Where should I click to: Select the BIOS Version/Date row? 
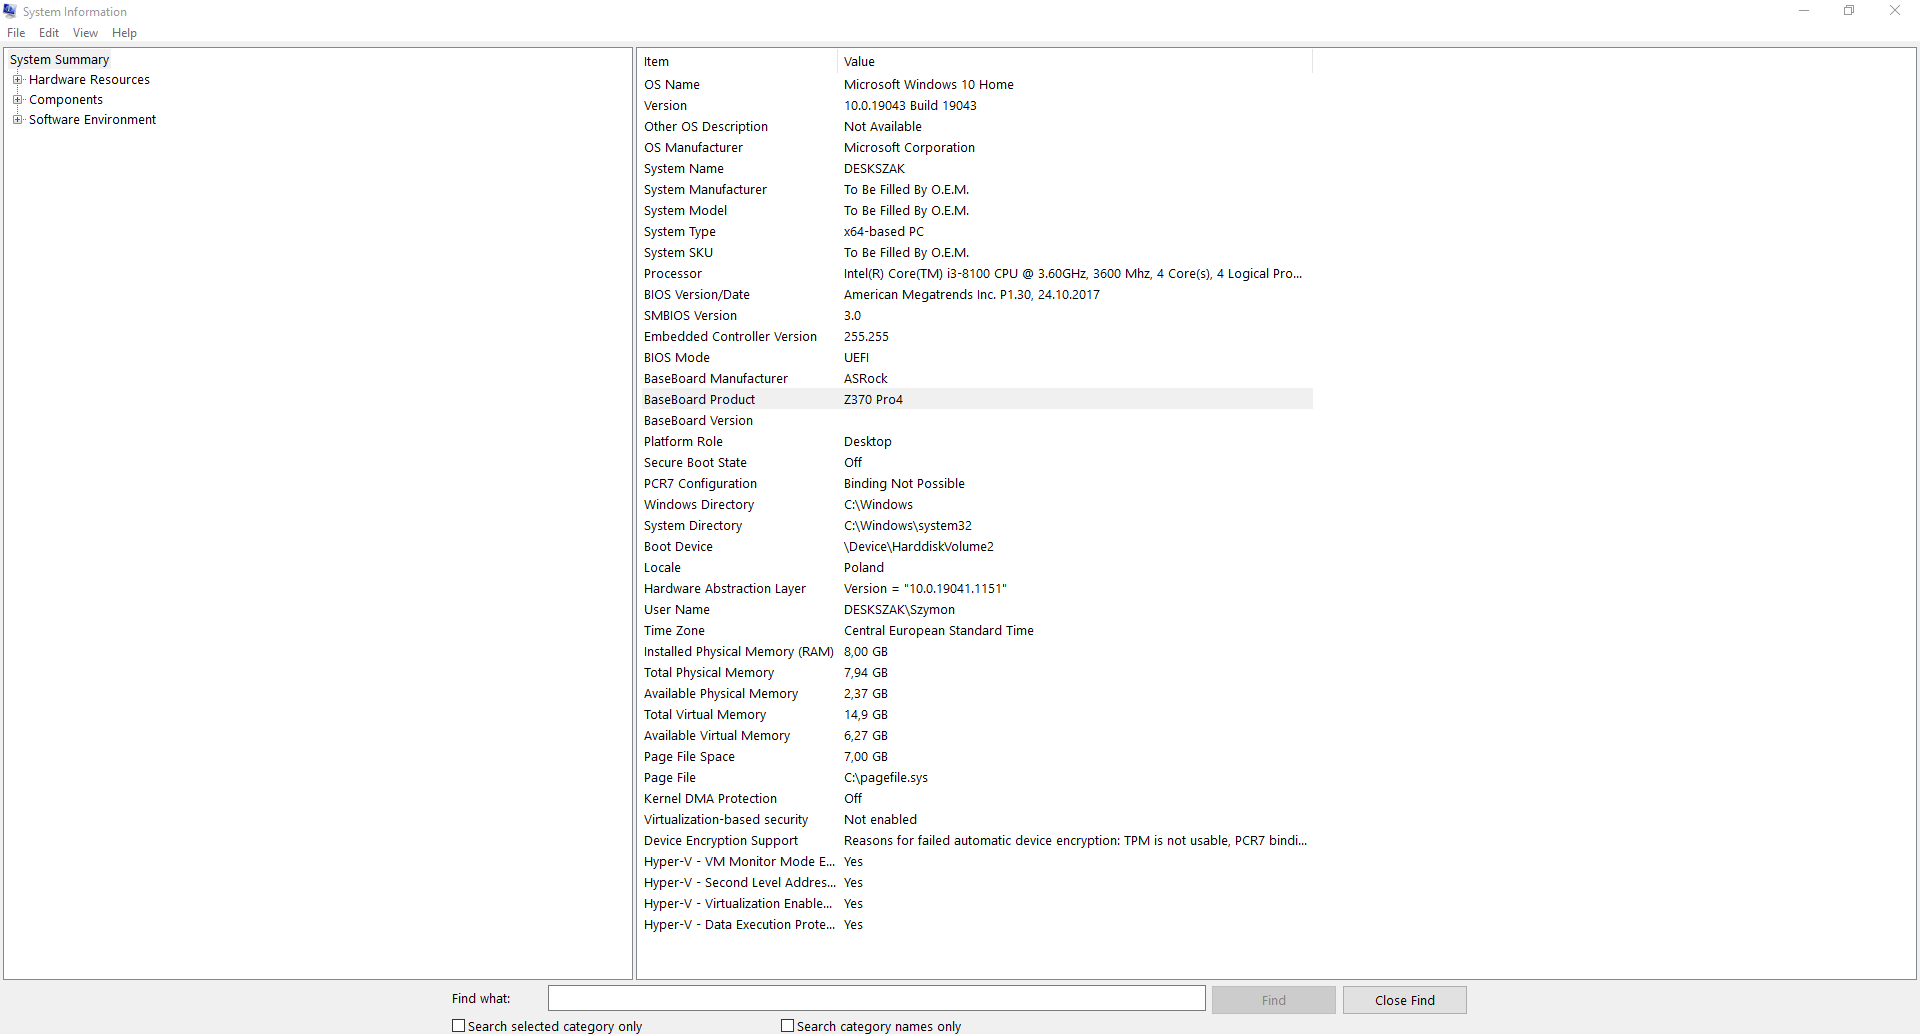pos(975,295)
